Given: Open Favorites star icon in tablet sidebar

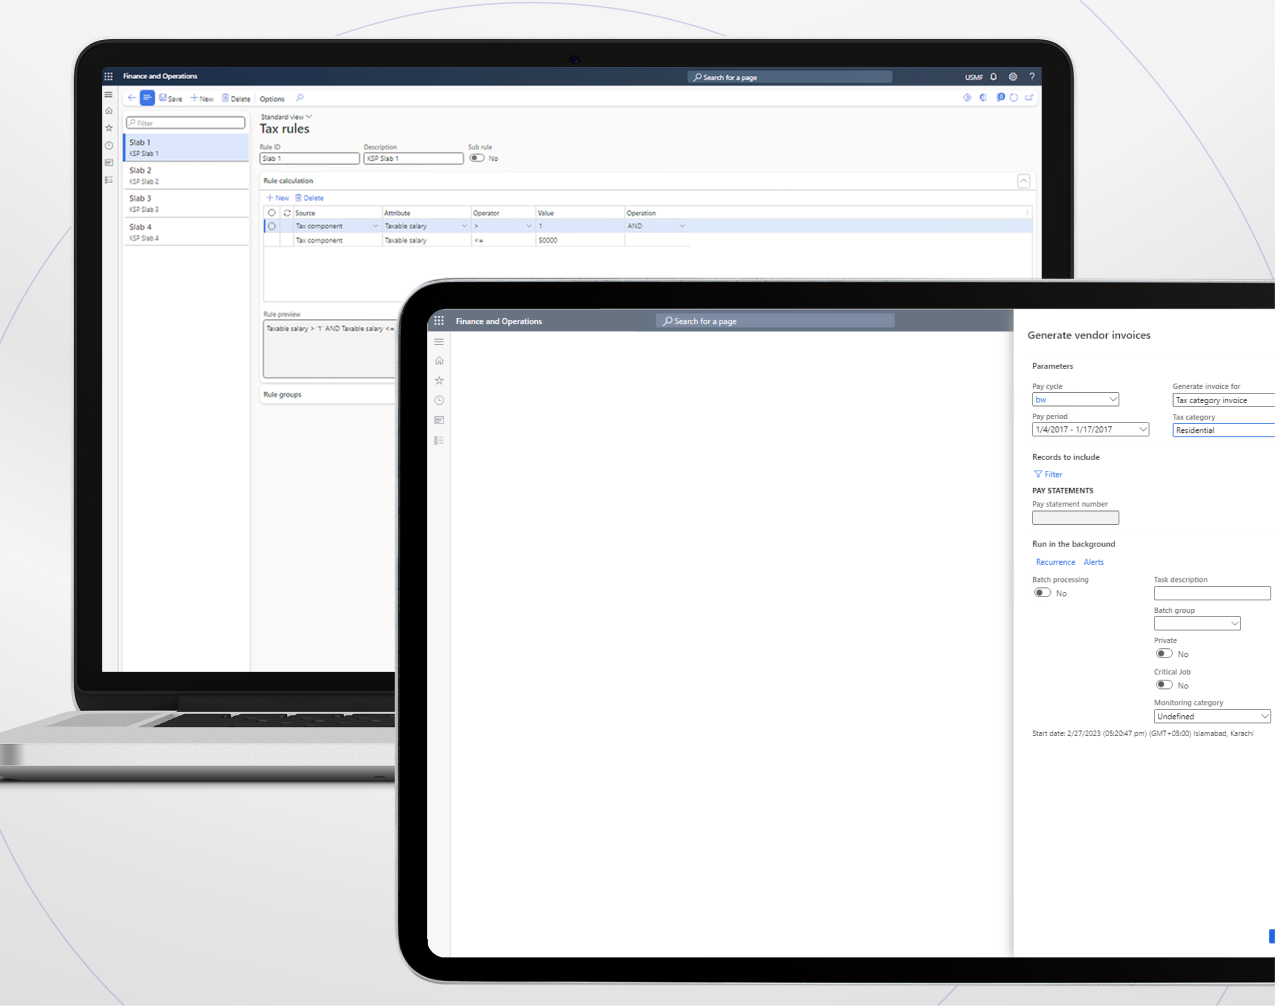Looking at the screenshot, I should pyautogui.click(x=439, y=381).
